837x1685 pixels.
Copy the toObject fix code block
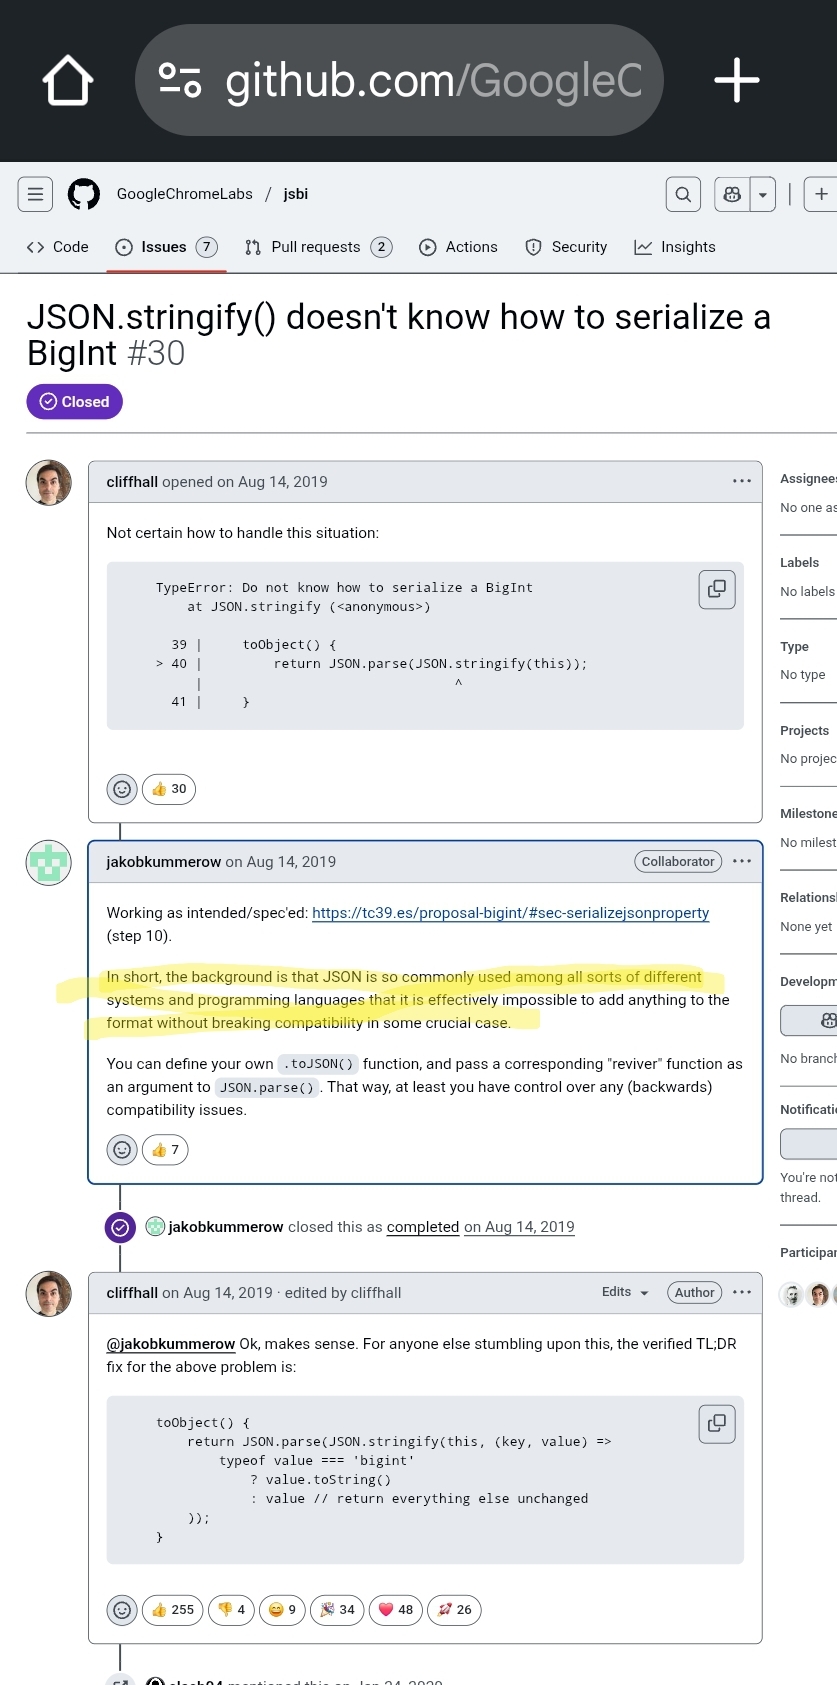coord(717,1423)
